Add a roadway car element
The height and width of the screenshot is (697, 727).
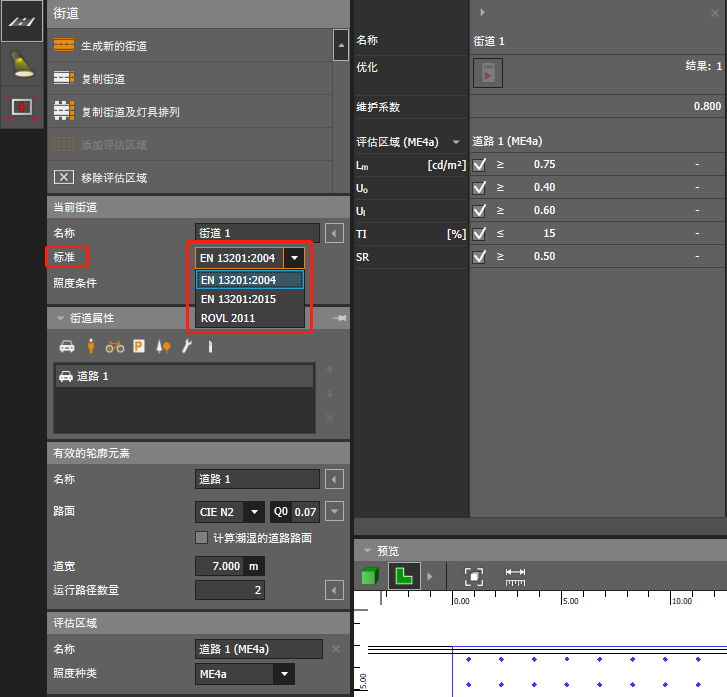click(67, 346)
